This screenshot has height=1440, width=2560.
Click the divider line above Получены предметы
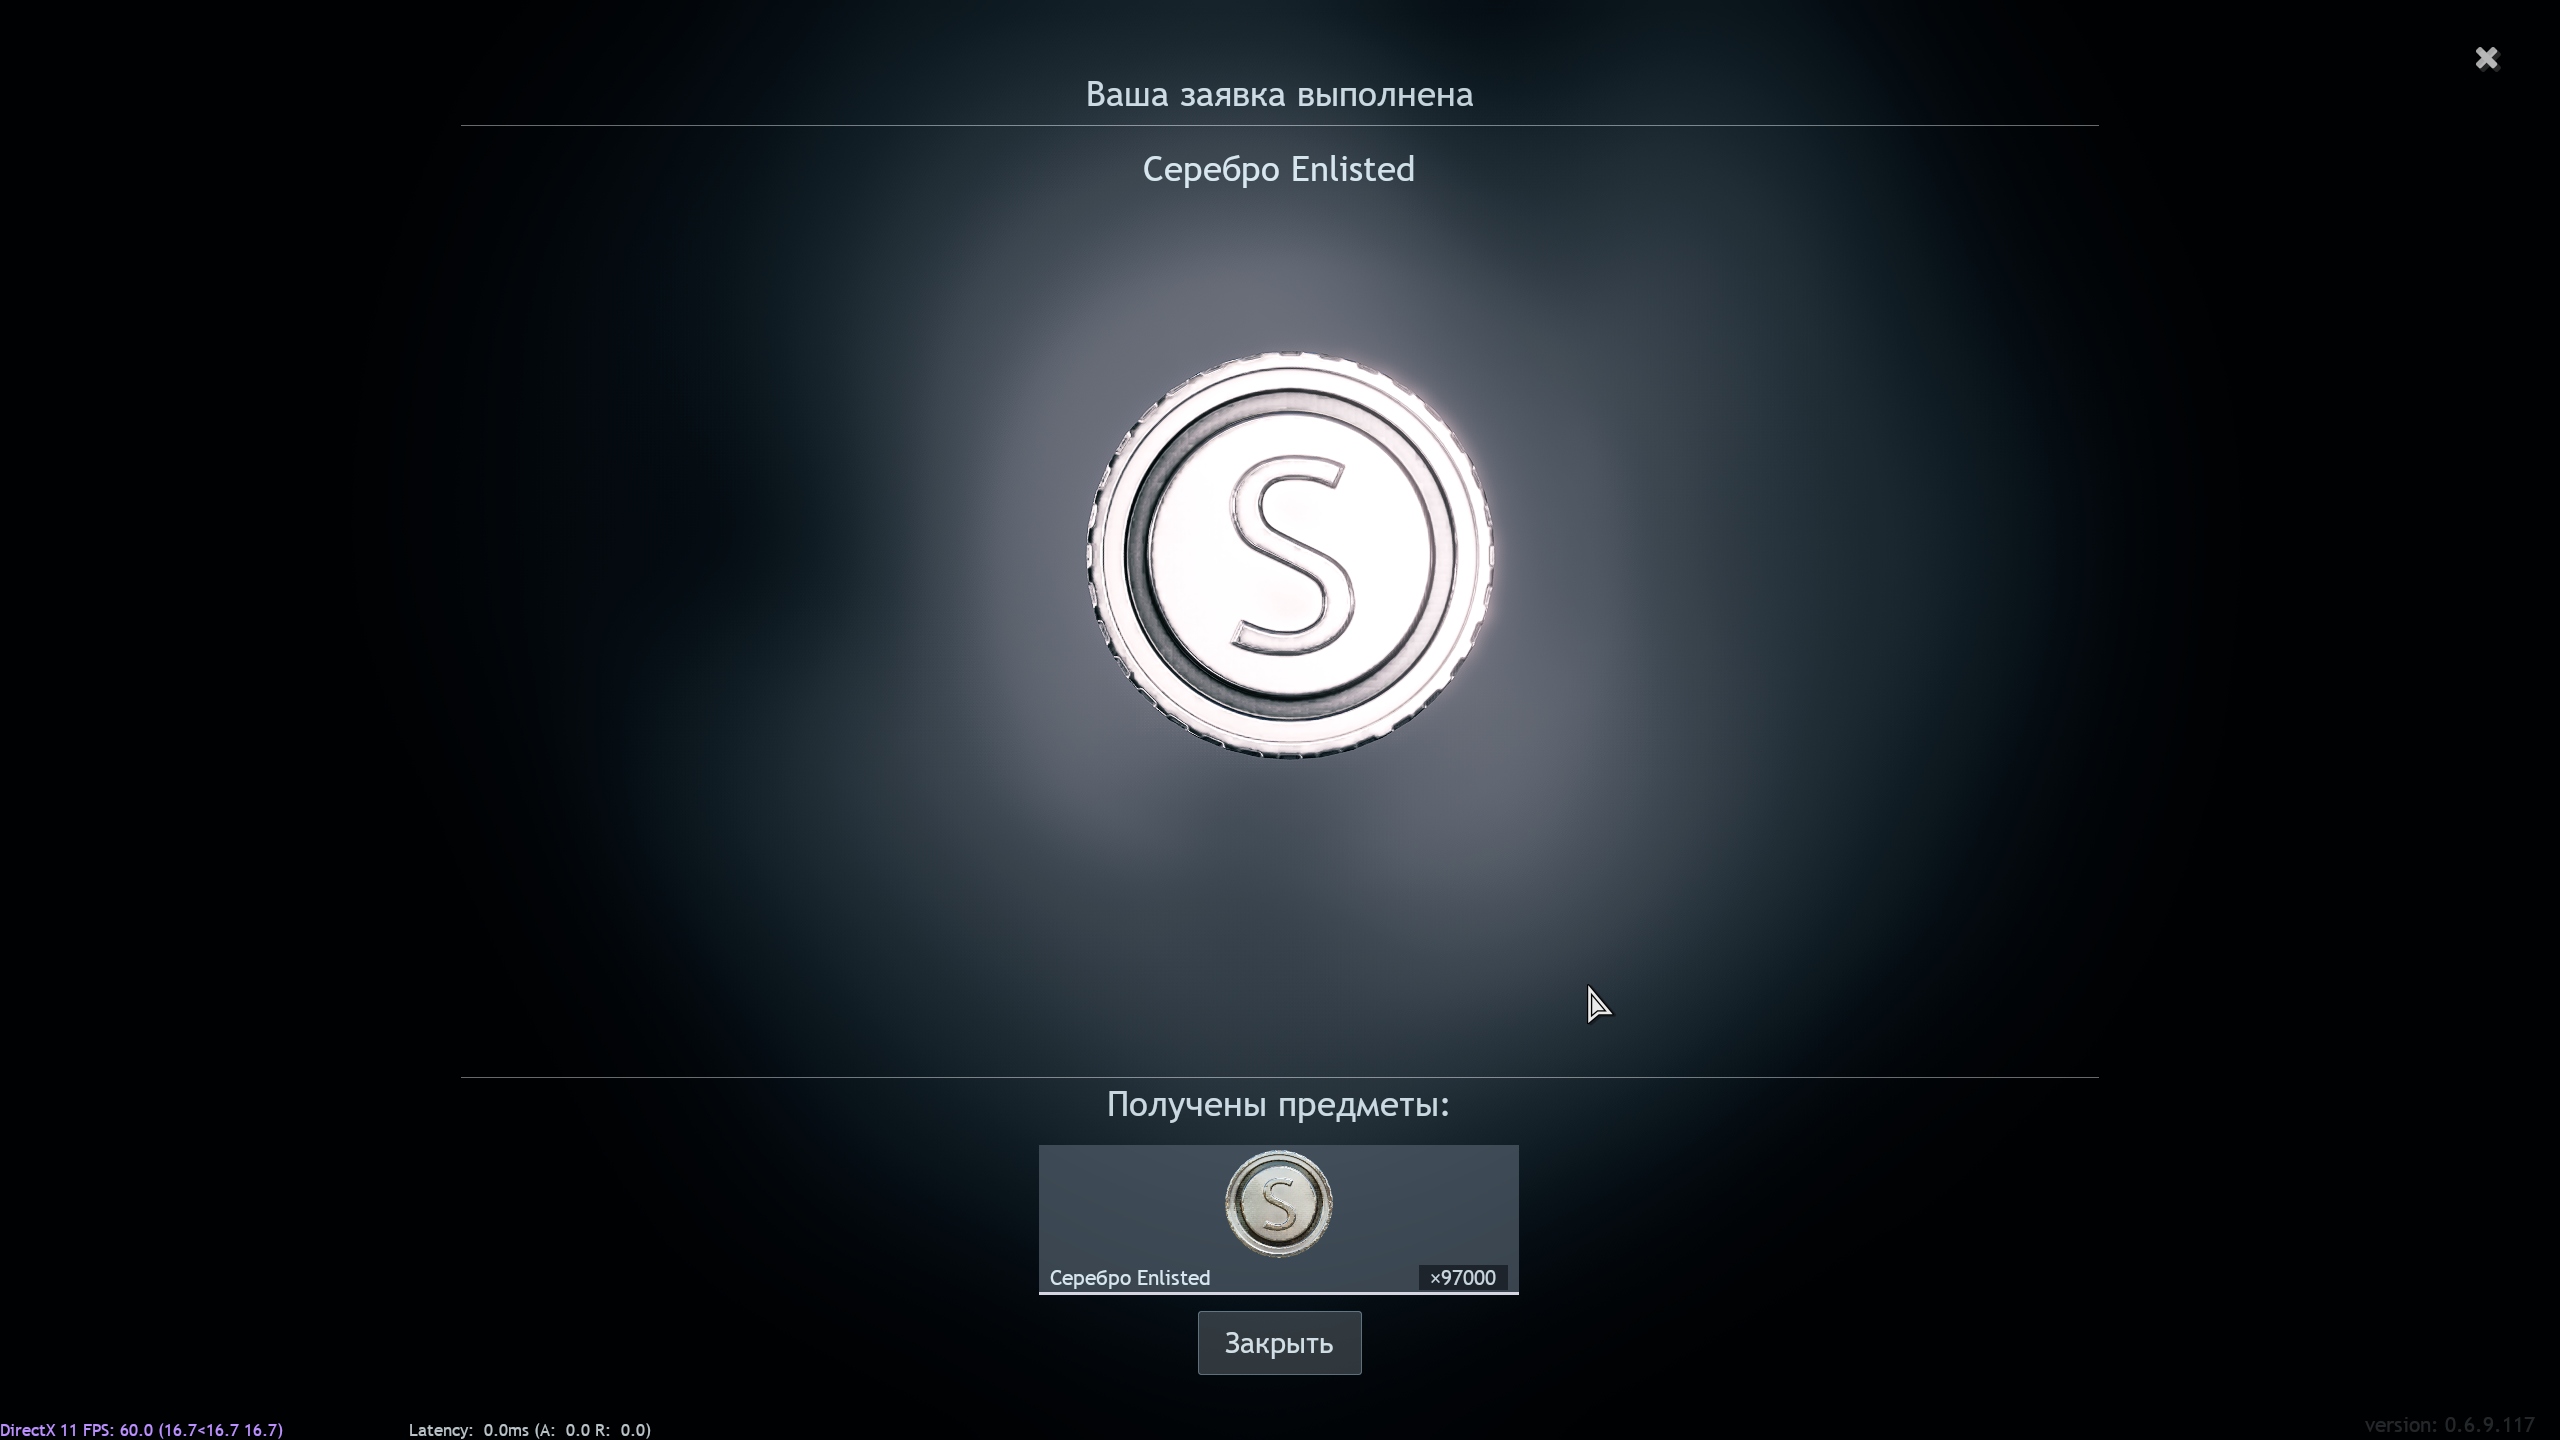(1278, 1077)
